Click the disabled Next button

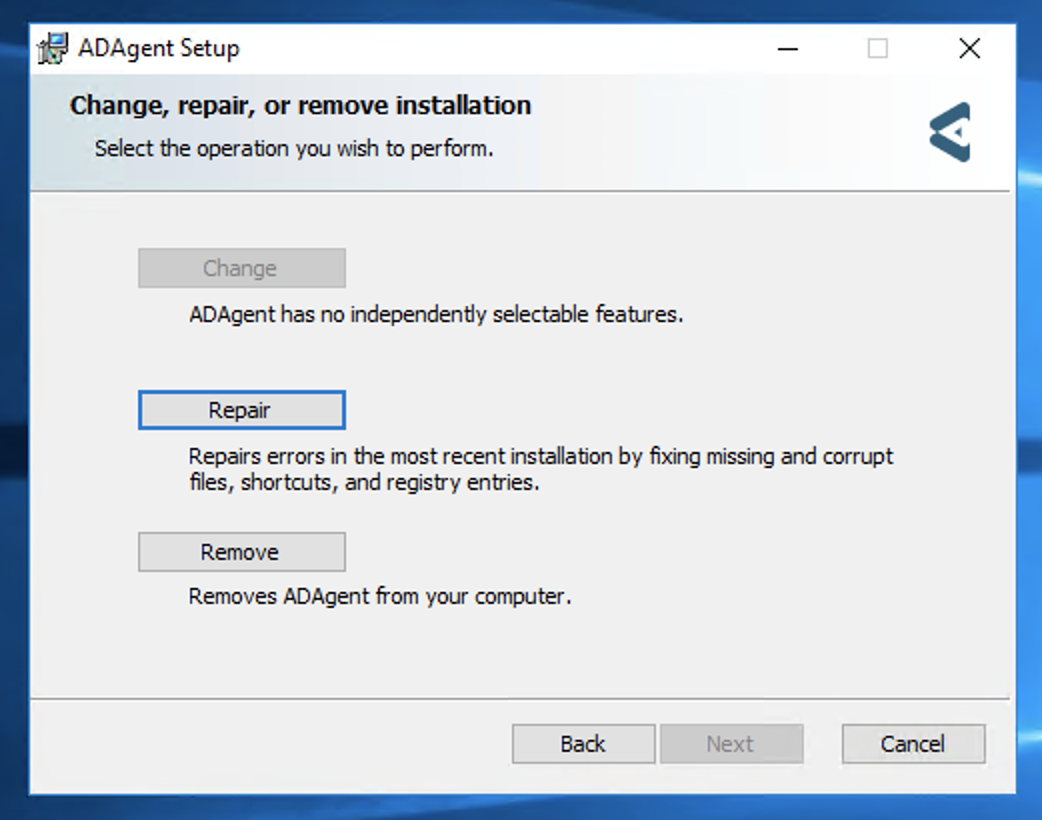(x=732, y=744)
